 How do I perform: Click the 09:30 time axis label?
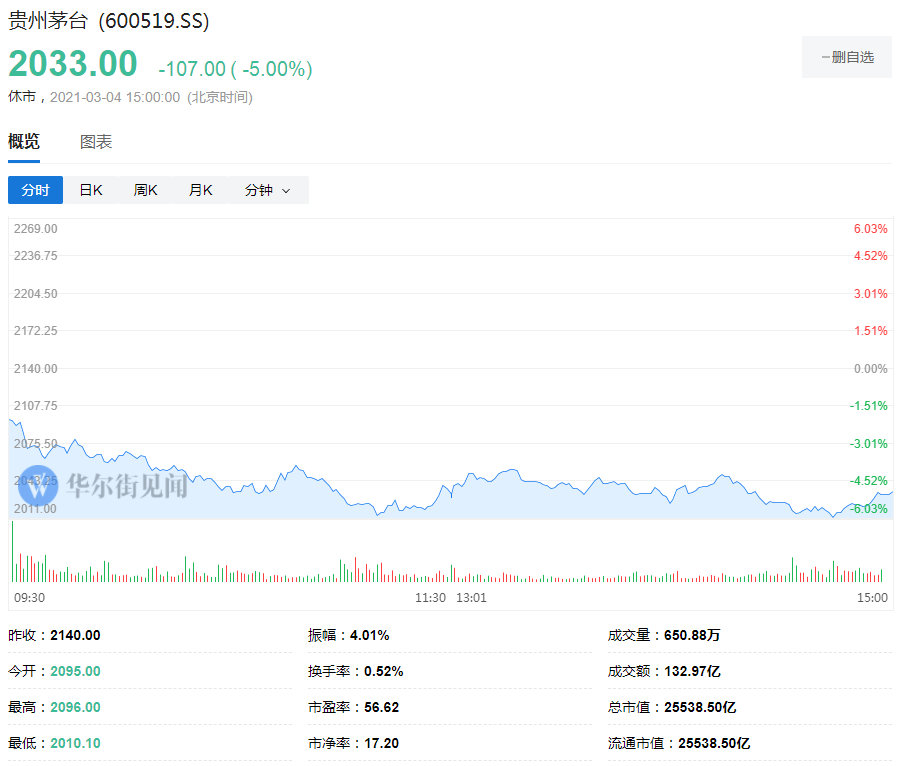[x=29, y=598]
